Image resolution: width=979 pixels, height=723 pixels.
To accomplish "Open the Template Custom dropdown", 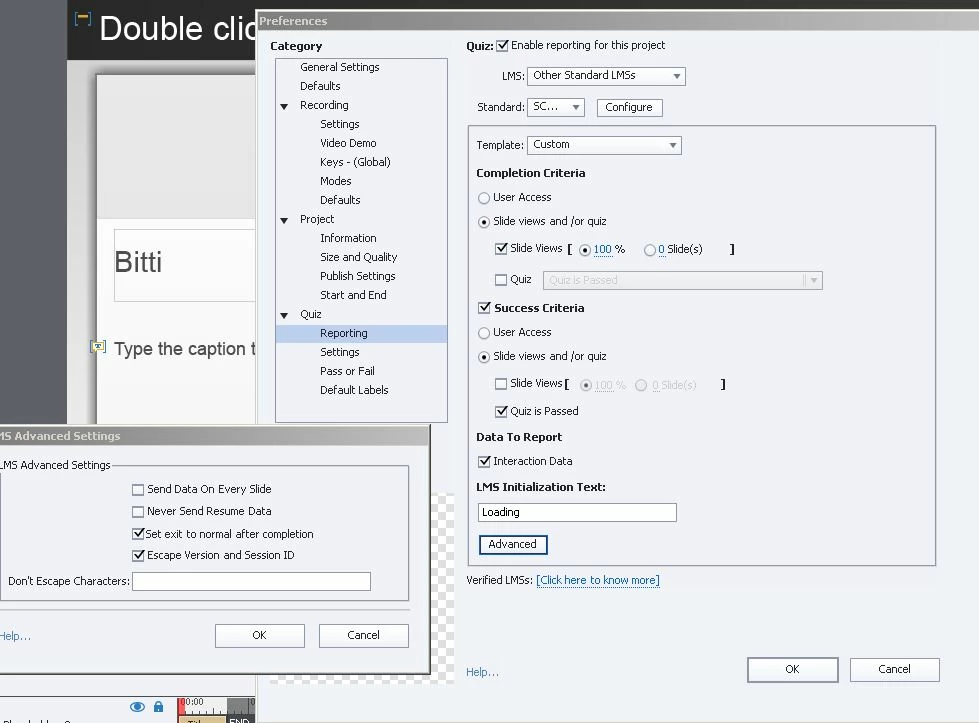I will tap(604, 145).
